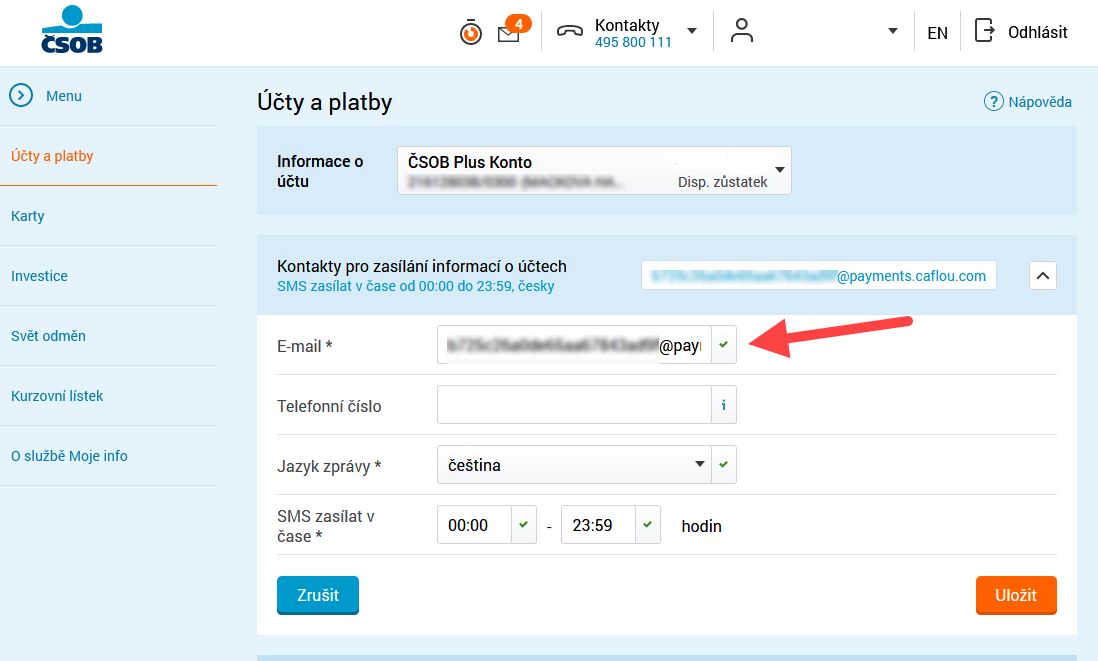Click the Nápověda help question mark icon
This screenshot has height=661, width=1098.
click(993, 102)
